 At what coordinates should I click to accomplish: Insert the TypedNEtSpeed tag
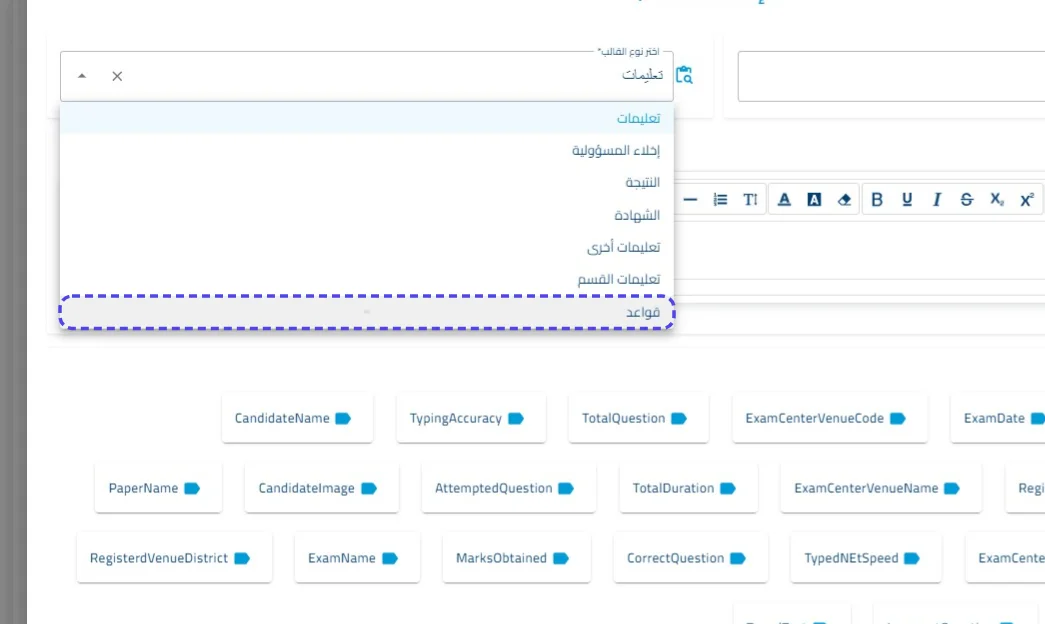(x=866, y=558)
